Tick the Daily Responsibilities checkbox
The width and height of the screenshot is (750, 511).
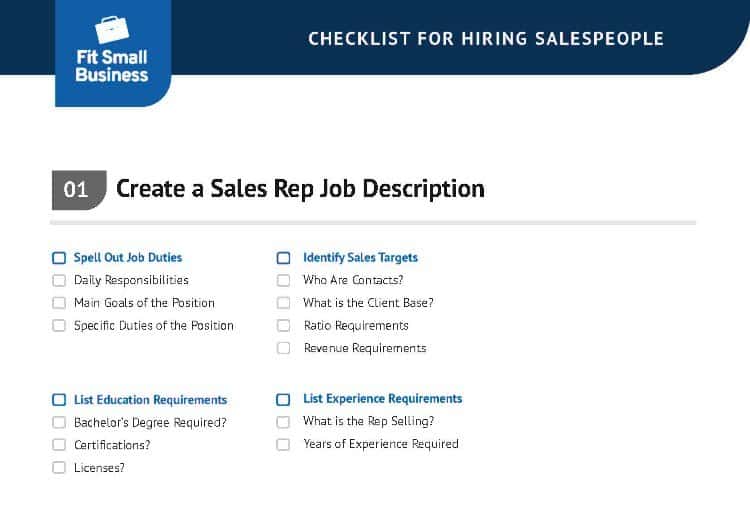point(59,280)
